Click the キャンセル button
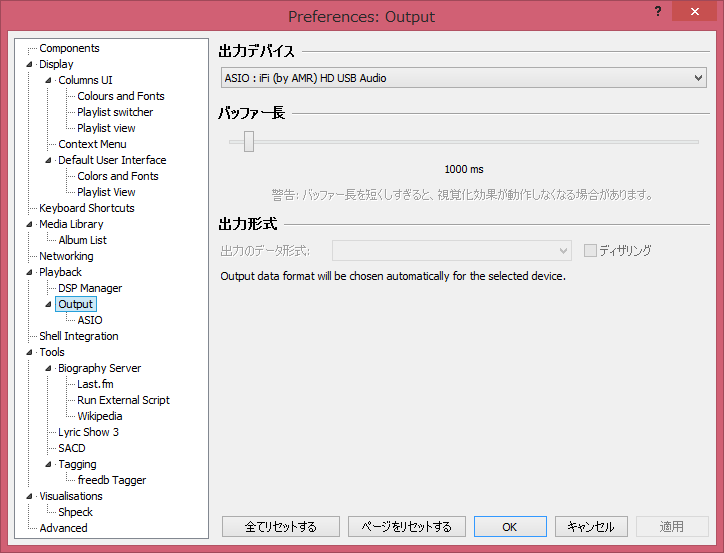The width and height of the screenshot is (724, 553). pos(590,527)
